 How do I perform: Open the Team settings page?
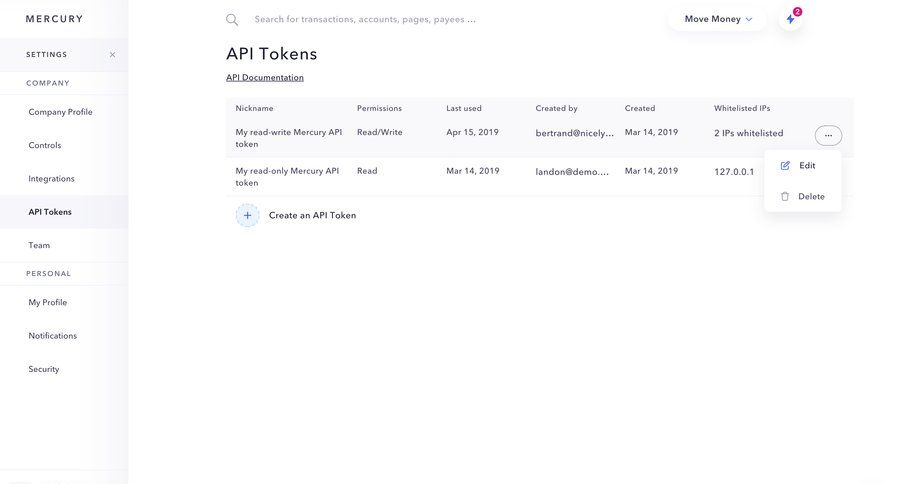coord(39,245)
